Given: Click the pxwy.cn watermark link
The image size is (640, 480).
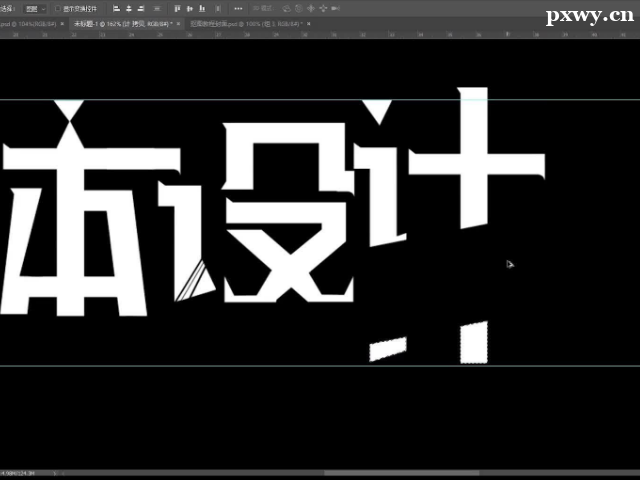Looking at the screenshot, I should 586,17.
